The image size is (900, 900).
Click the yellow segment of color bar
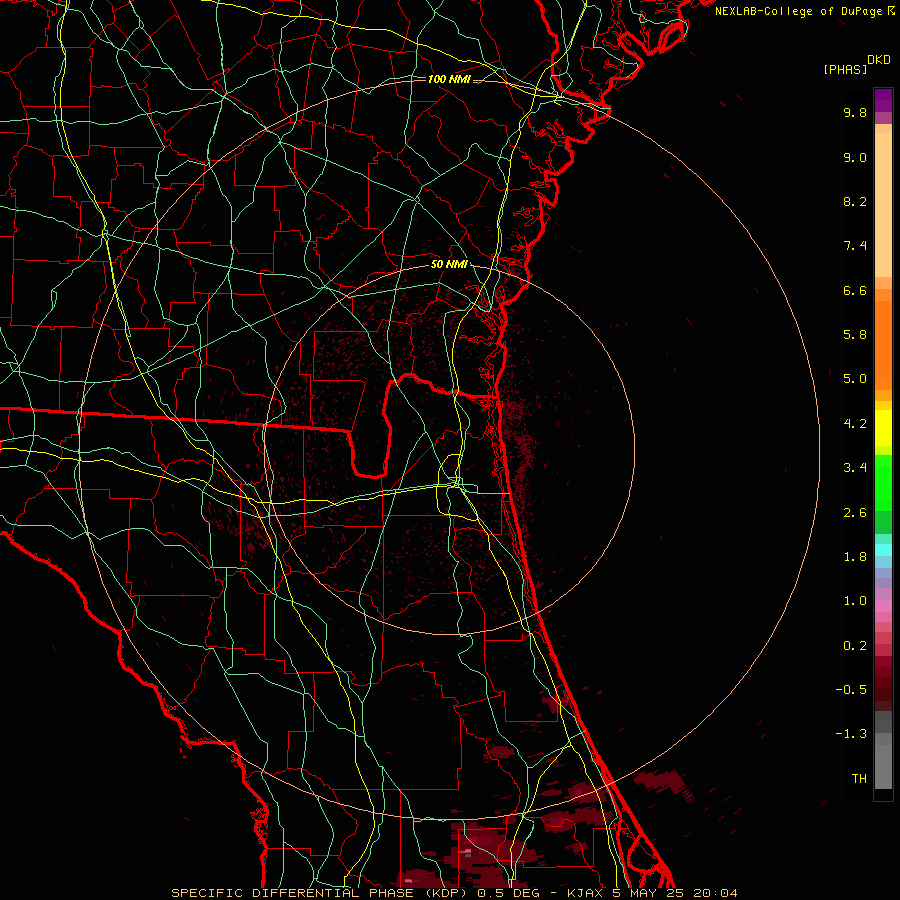click(x=883, y=427)
